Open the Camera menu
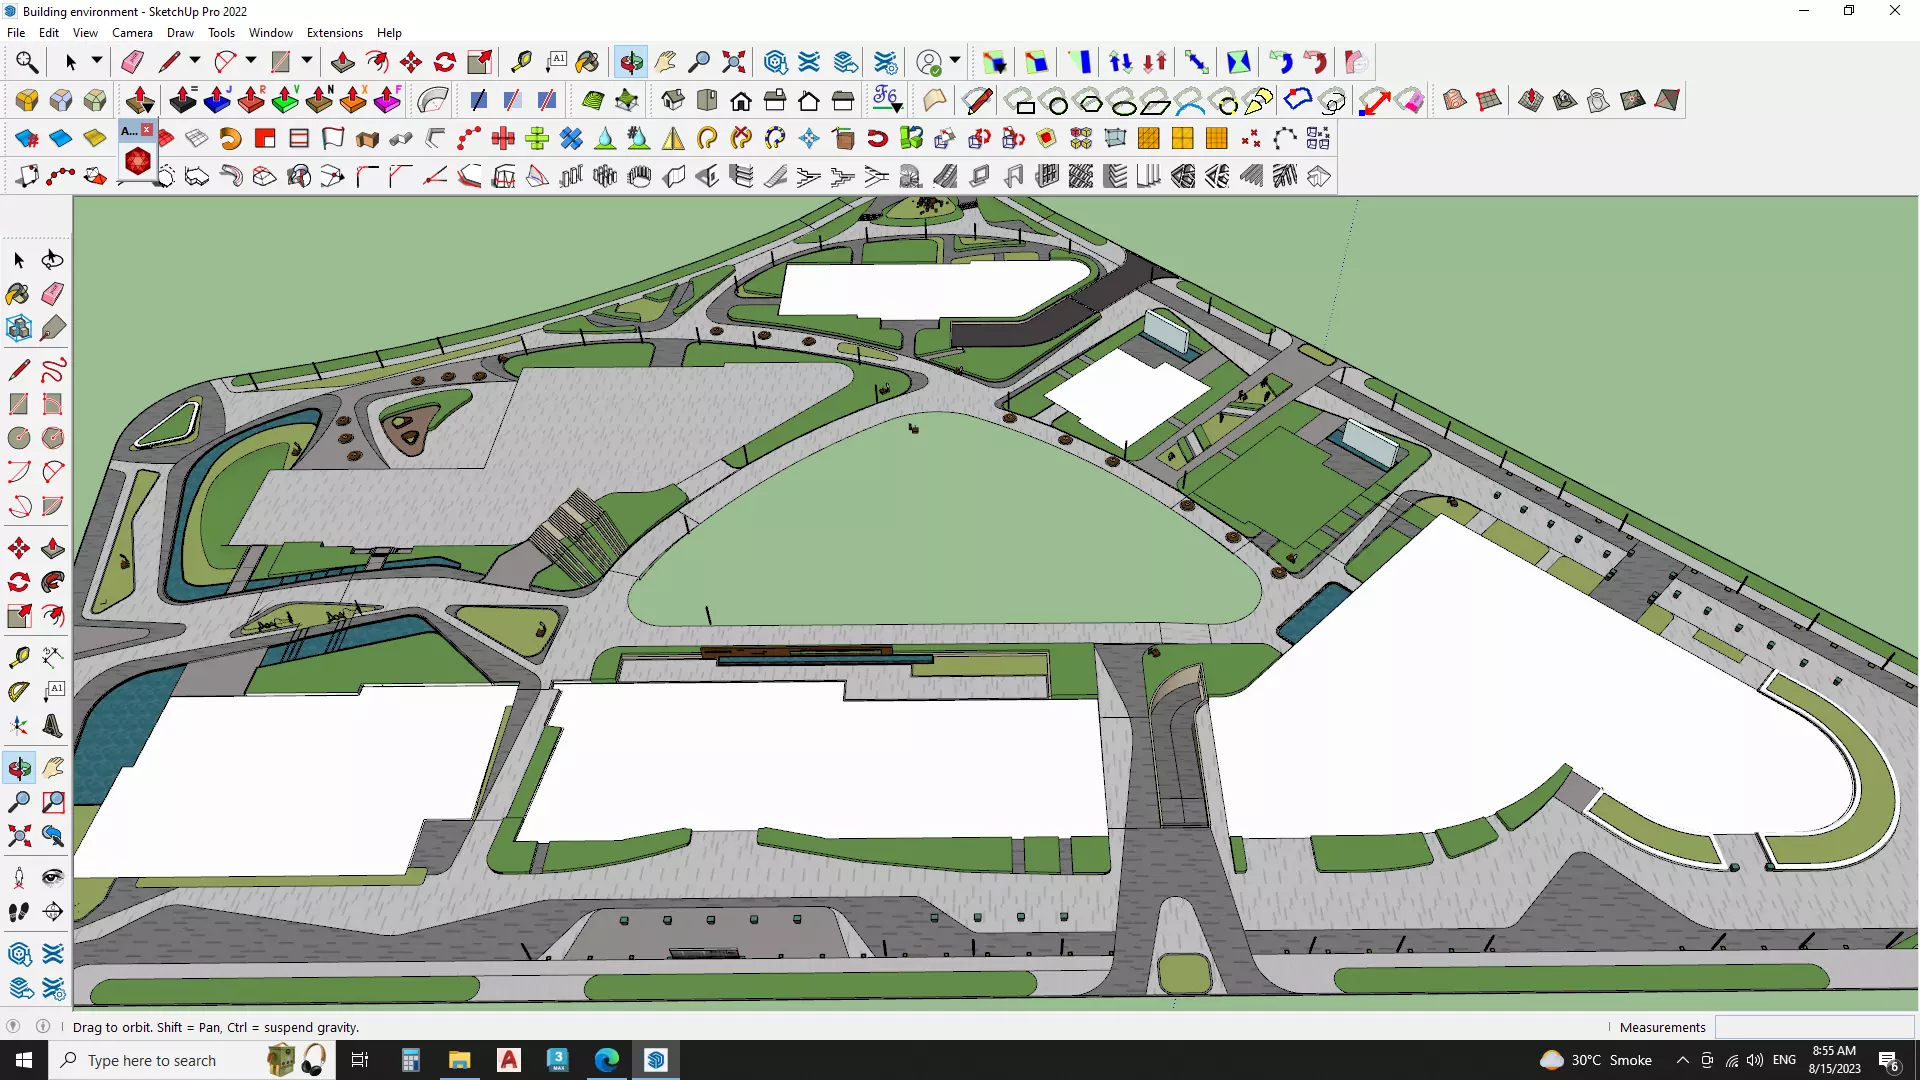The image size is (1920, 1080). click(x=132, y=33)
